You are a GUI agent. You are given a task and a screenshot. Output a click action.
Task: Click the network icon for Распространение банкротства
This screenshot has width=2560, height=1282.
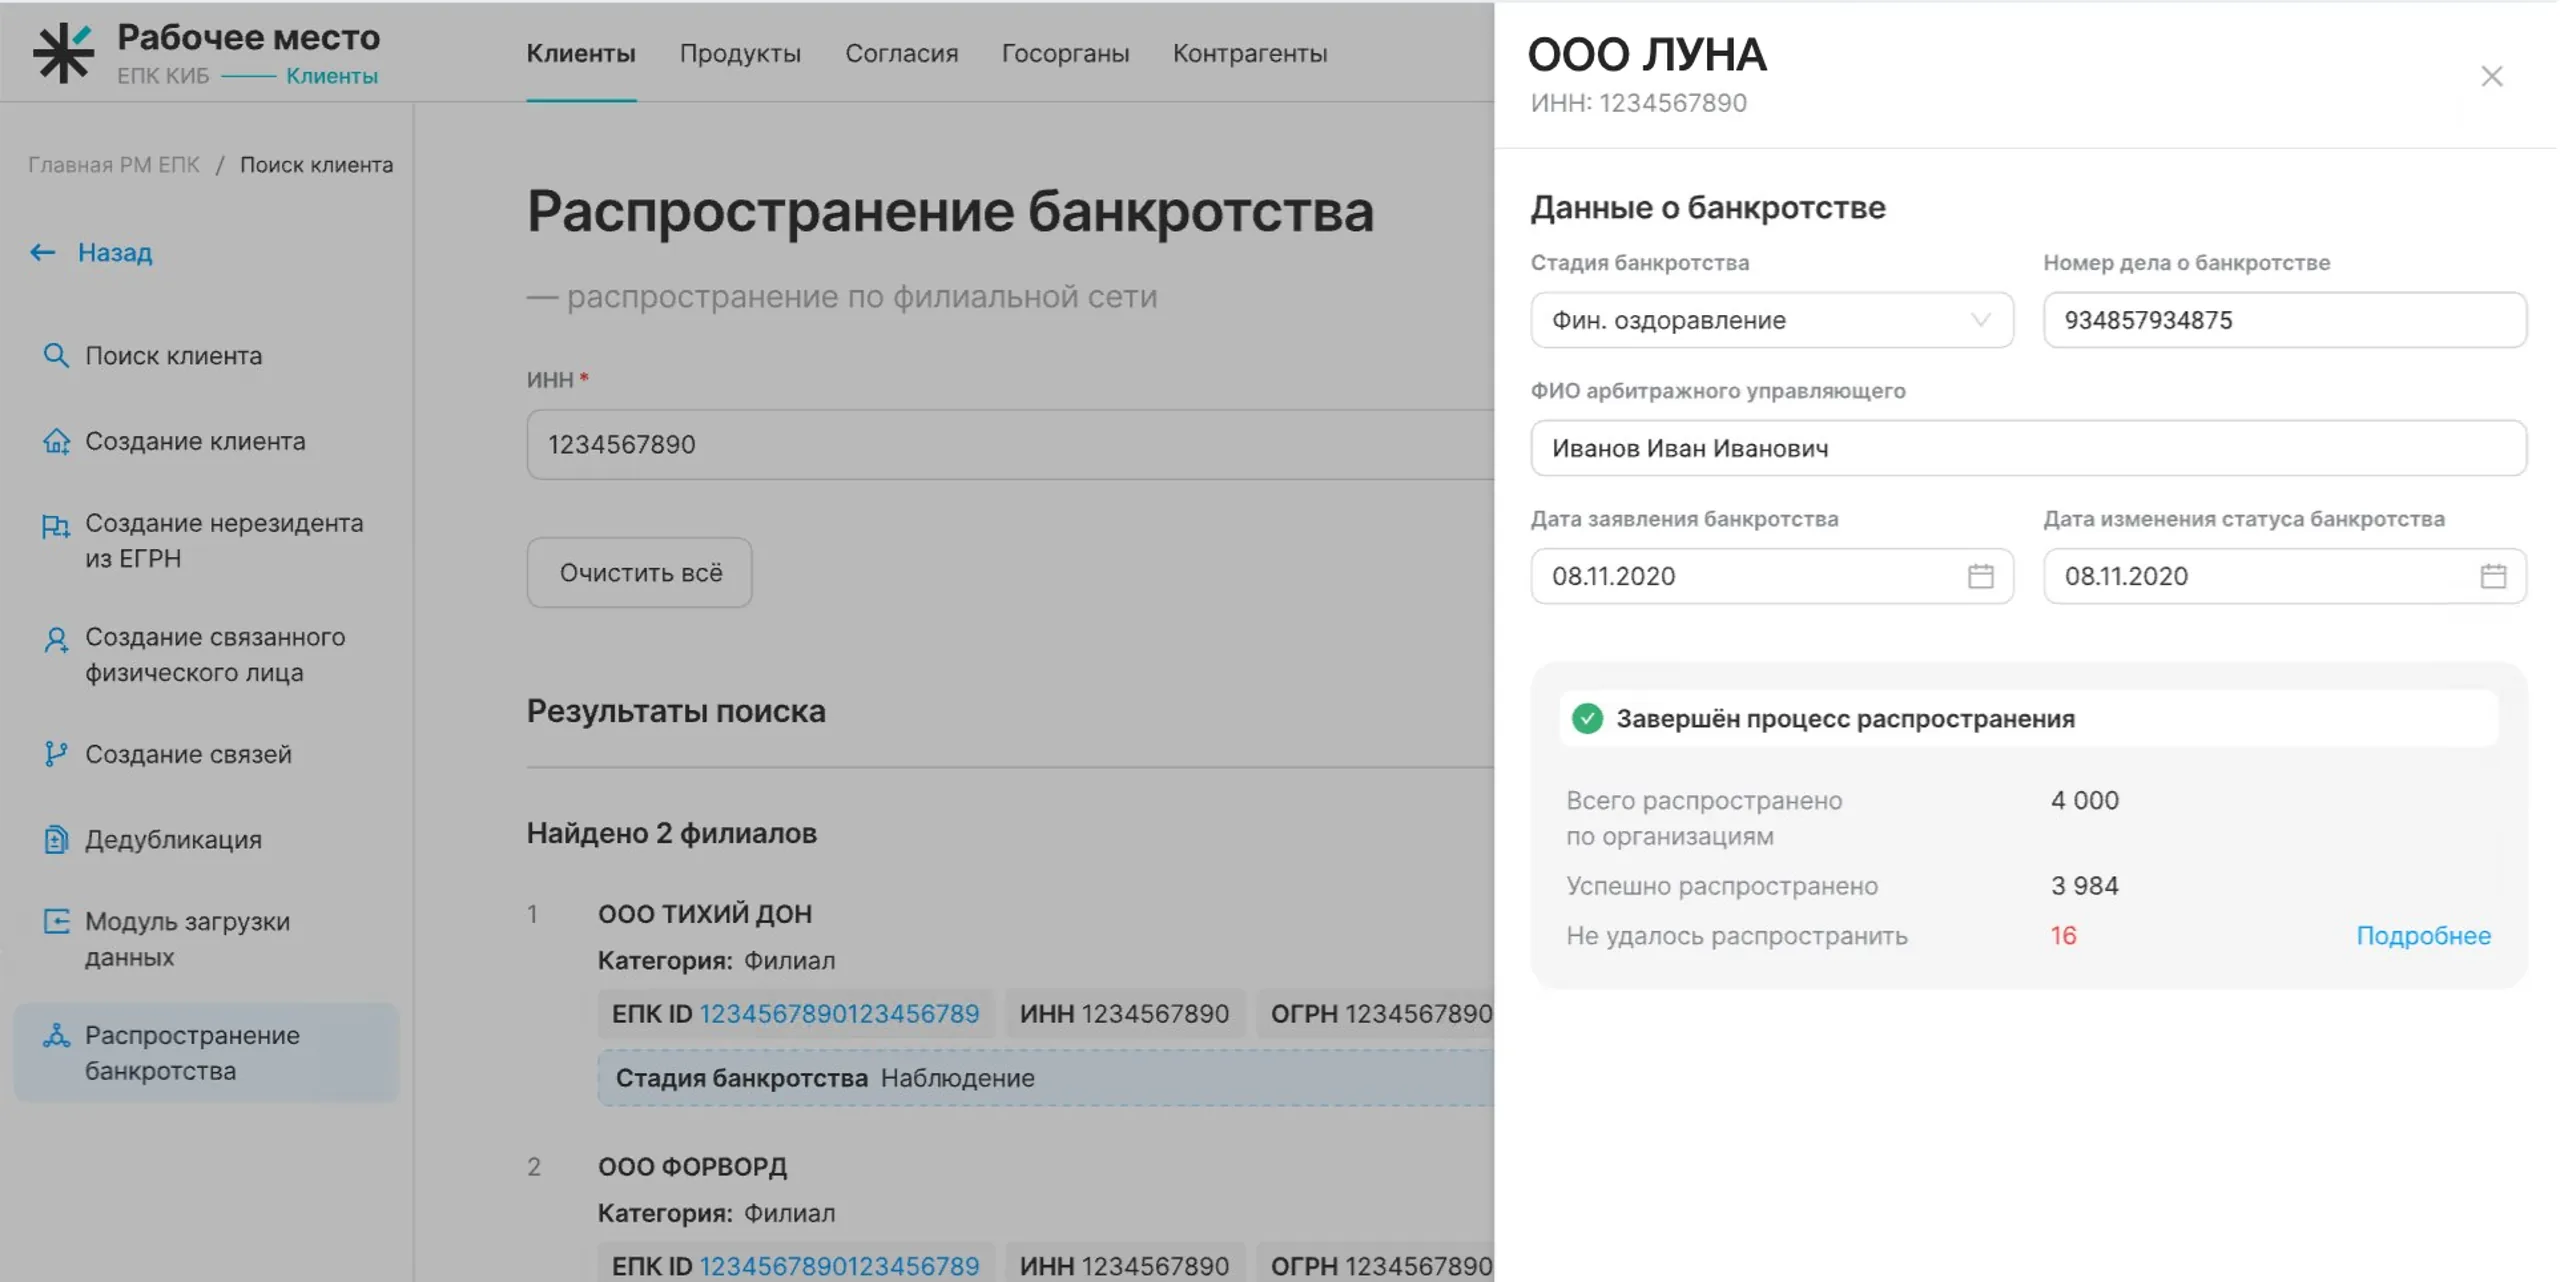[56, 1036]
